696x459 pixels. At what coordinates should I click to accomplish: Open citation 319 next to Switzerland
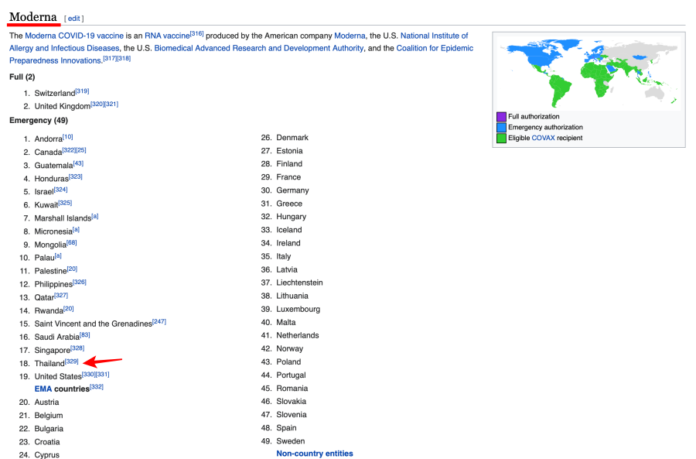click(x=82, y=91)
